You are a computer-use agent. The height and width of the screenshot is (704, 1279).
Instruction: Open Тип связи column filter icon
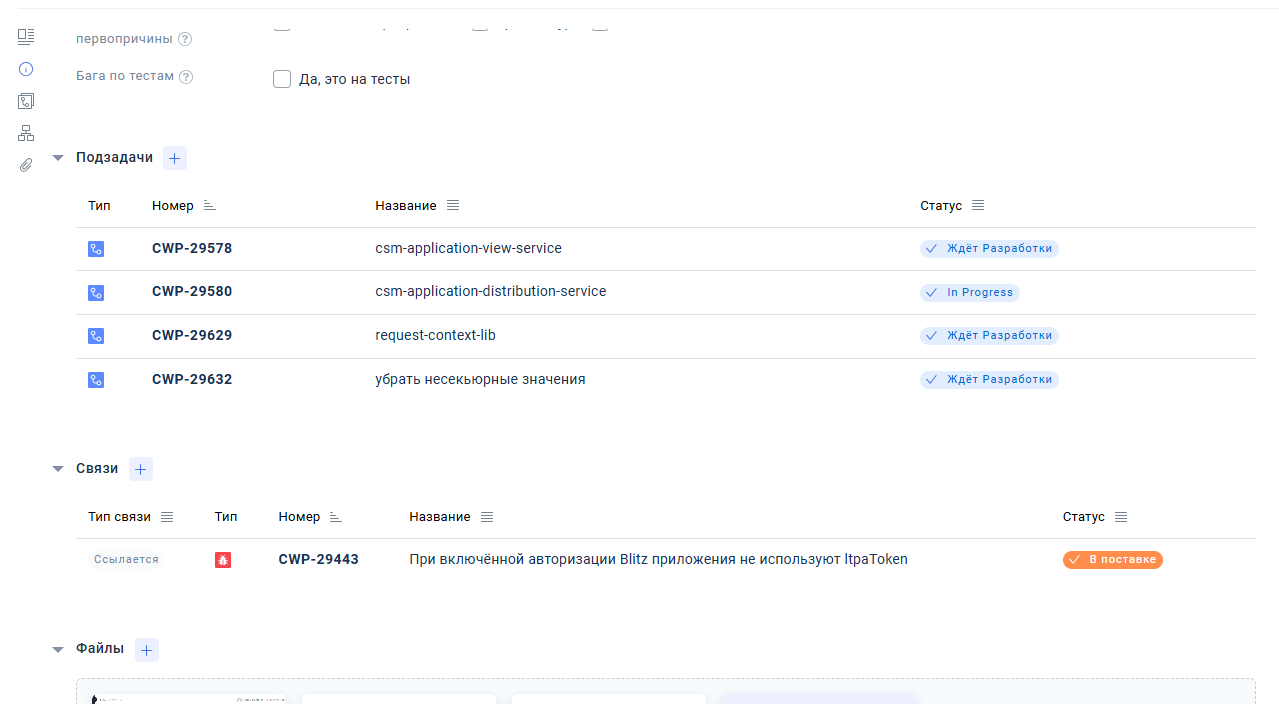(167, 518)
